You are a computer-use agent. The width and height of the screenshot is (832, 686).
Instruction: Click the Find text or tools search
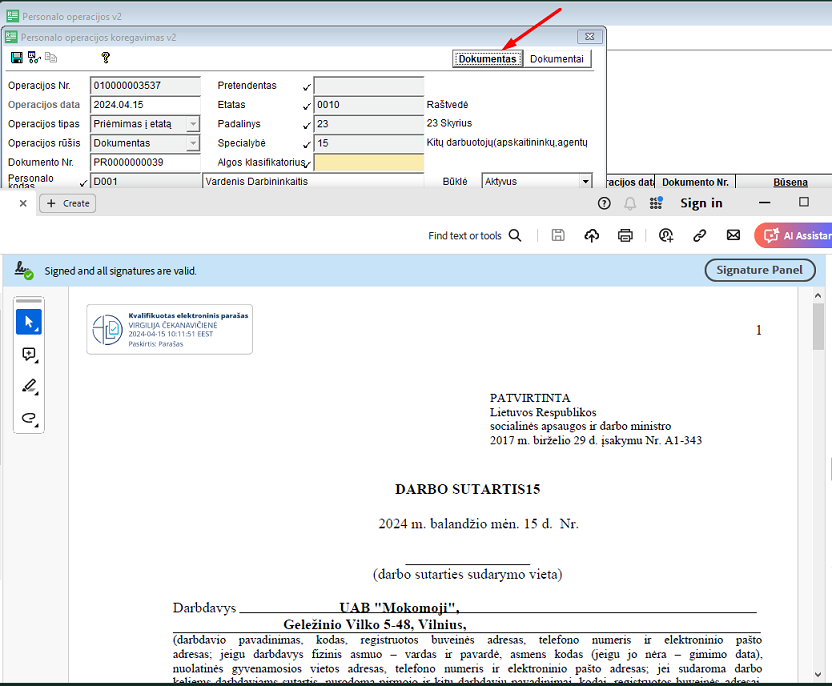474,236
